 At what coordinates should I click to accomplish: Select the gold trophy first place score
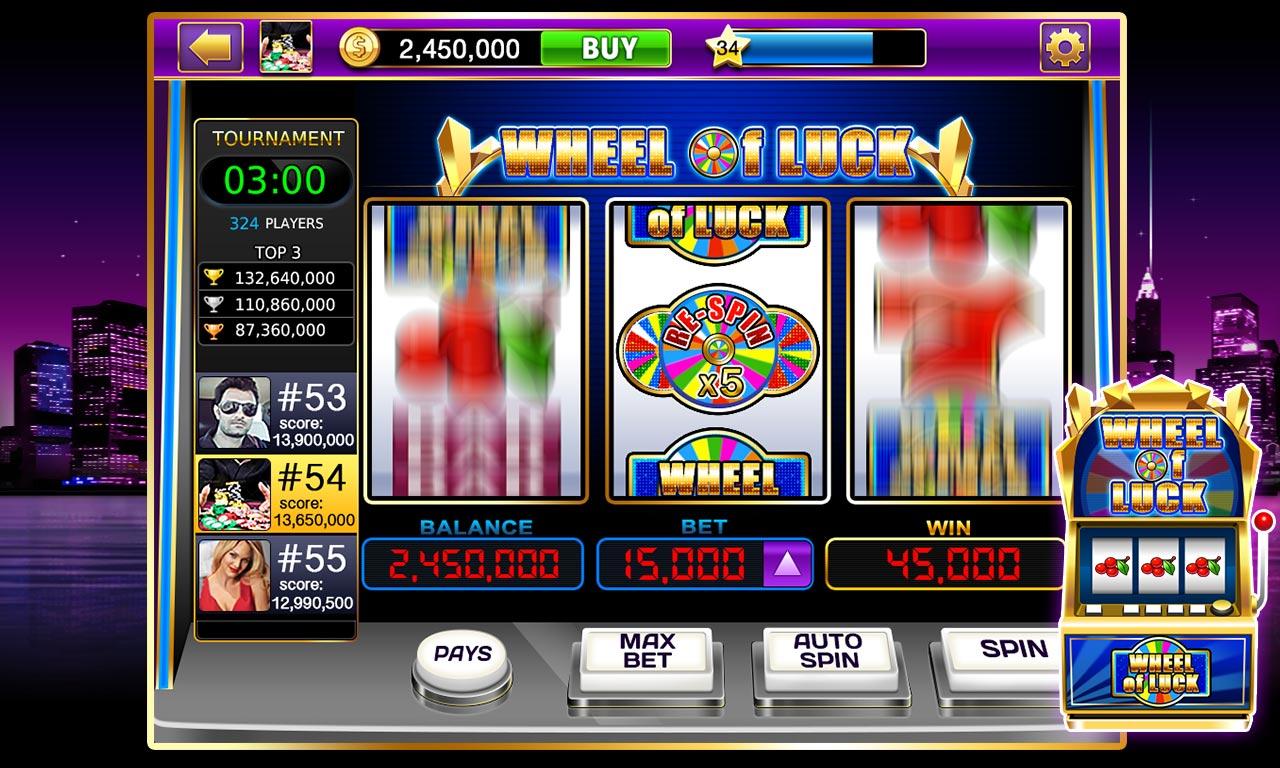click(277, 277)
